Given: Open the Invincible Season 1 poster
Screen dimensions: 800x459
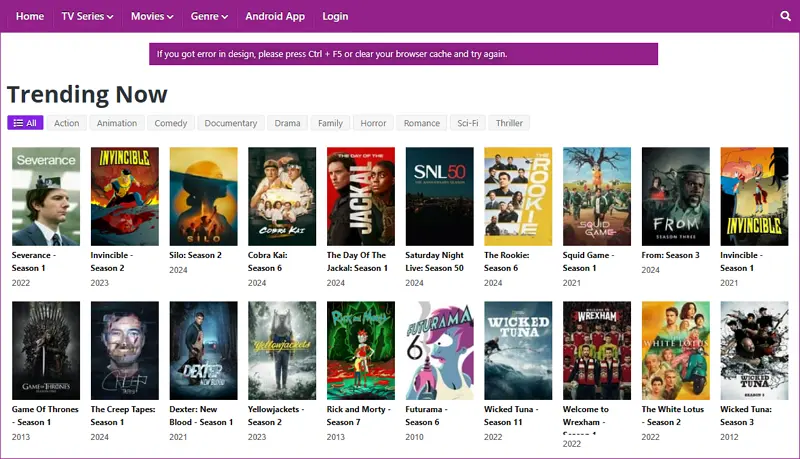Looking at the screenshot, I should click(x=755, y=196).
